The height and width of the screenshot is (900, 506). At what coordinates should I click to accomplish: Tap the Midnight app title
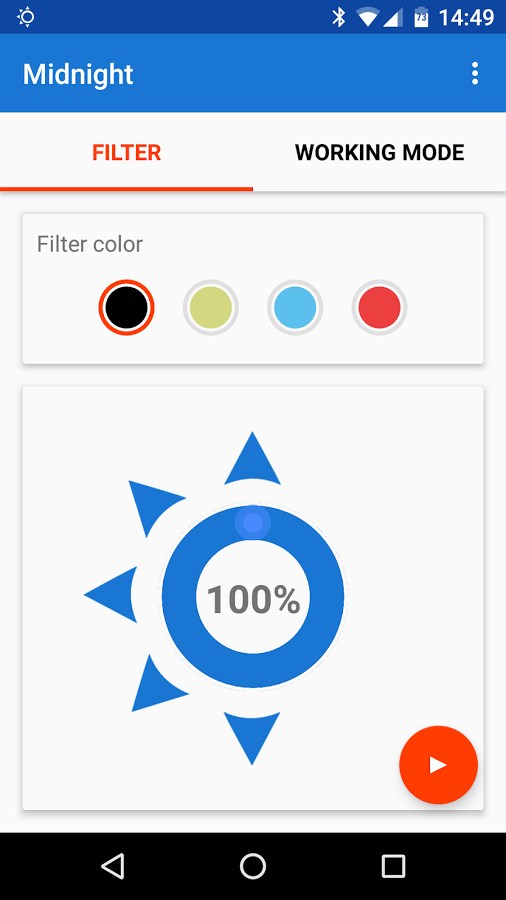pyautogui.click(x=78, y=75)
